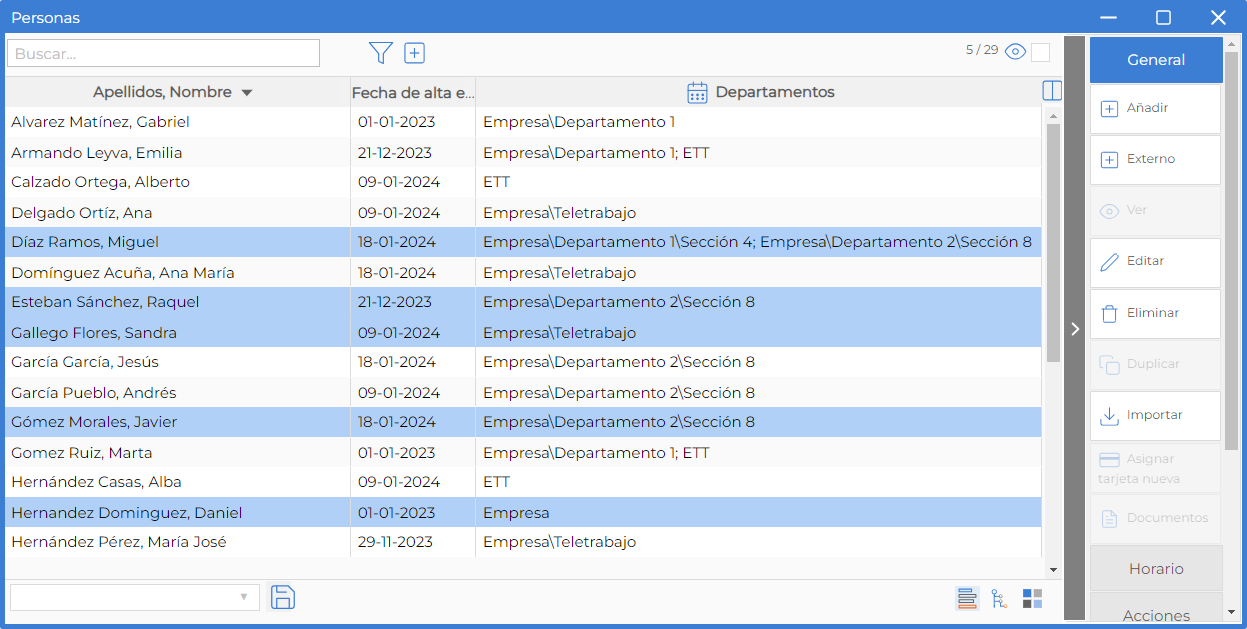1247x629 pixels.
Task: Click the Externo plus icon
Action: click(x=1109, y=160)
